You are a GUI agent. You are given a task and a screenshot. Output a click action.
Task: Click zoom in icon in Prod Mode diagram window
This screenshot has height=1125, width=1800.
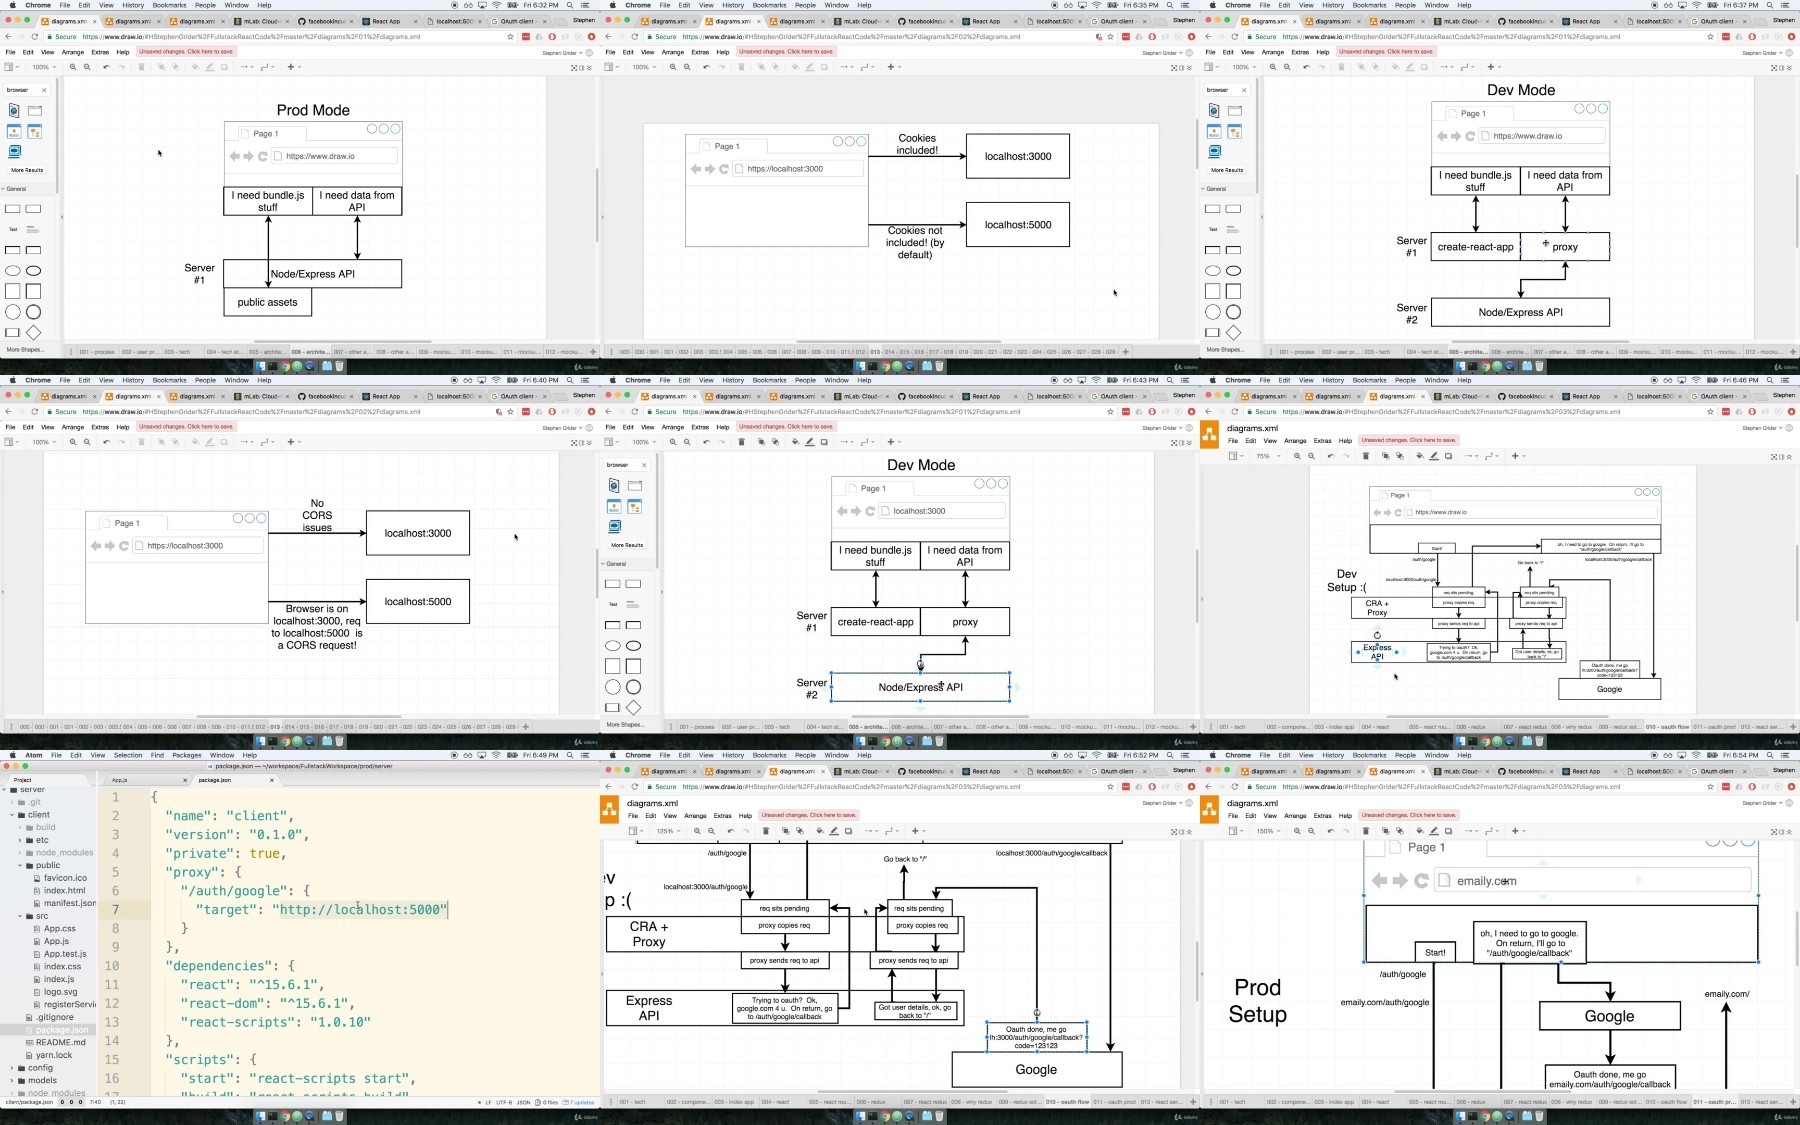coord(73,67)
